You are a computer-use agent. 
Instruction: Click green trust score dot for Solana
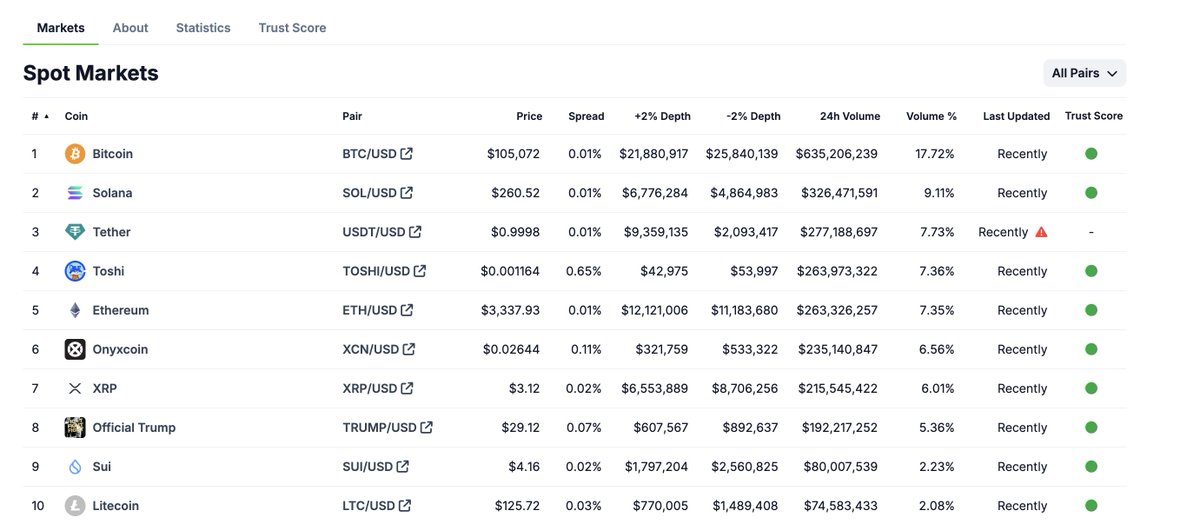click(x=1091, y=193)
